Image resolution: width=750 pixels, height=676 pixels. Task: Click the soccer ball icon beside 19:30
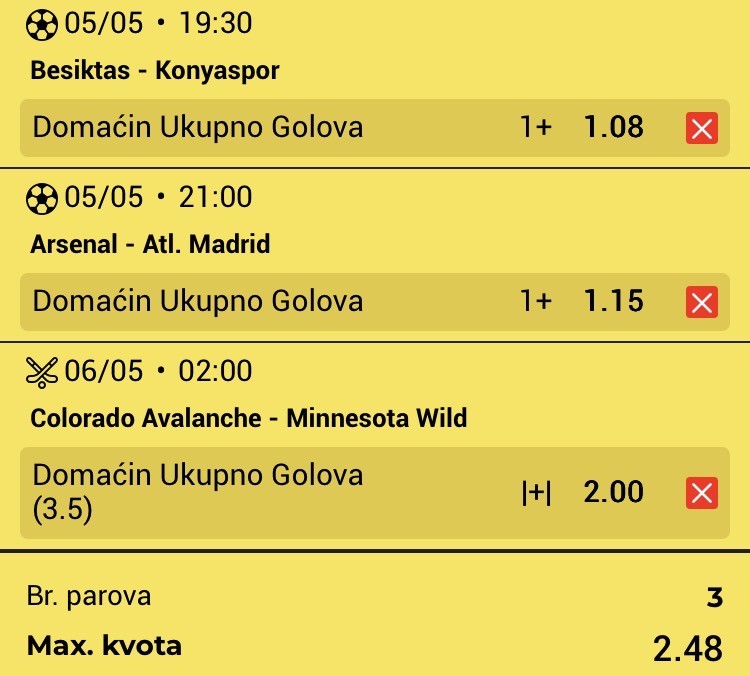coord(42,25)
